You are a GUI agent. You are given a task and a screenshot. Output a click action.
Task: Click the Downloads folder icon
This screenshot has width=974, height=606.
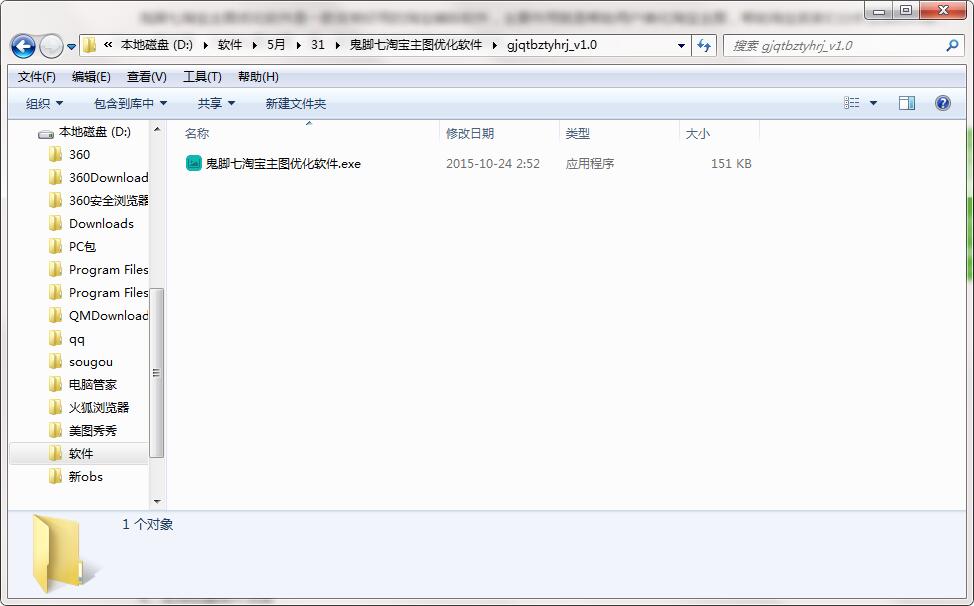click(55, 223)
